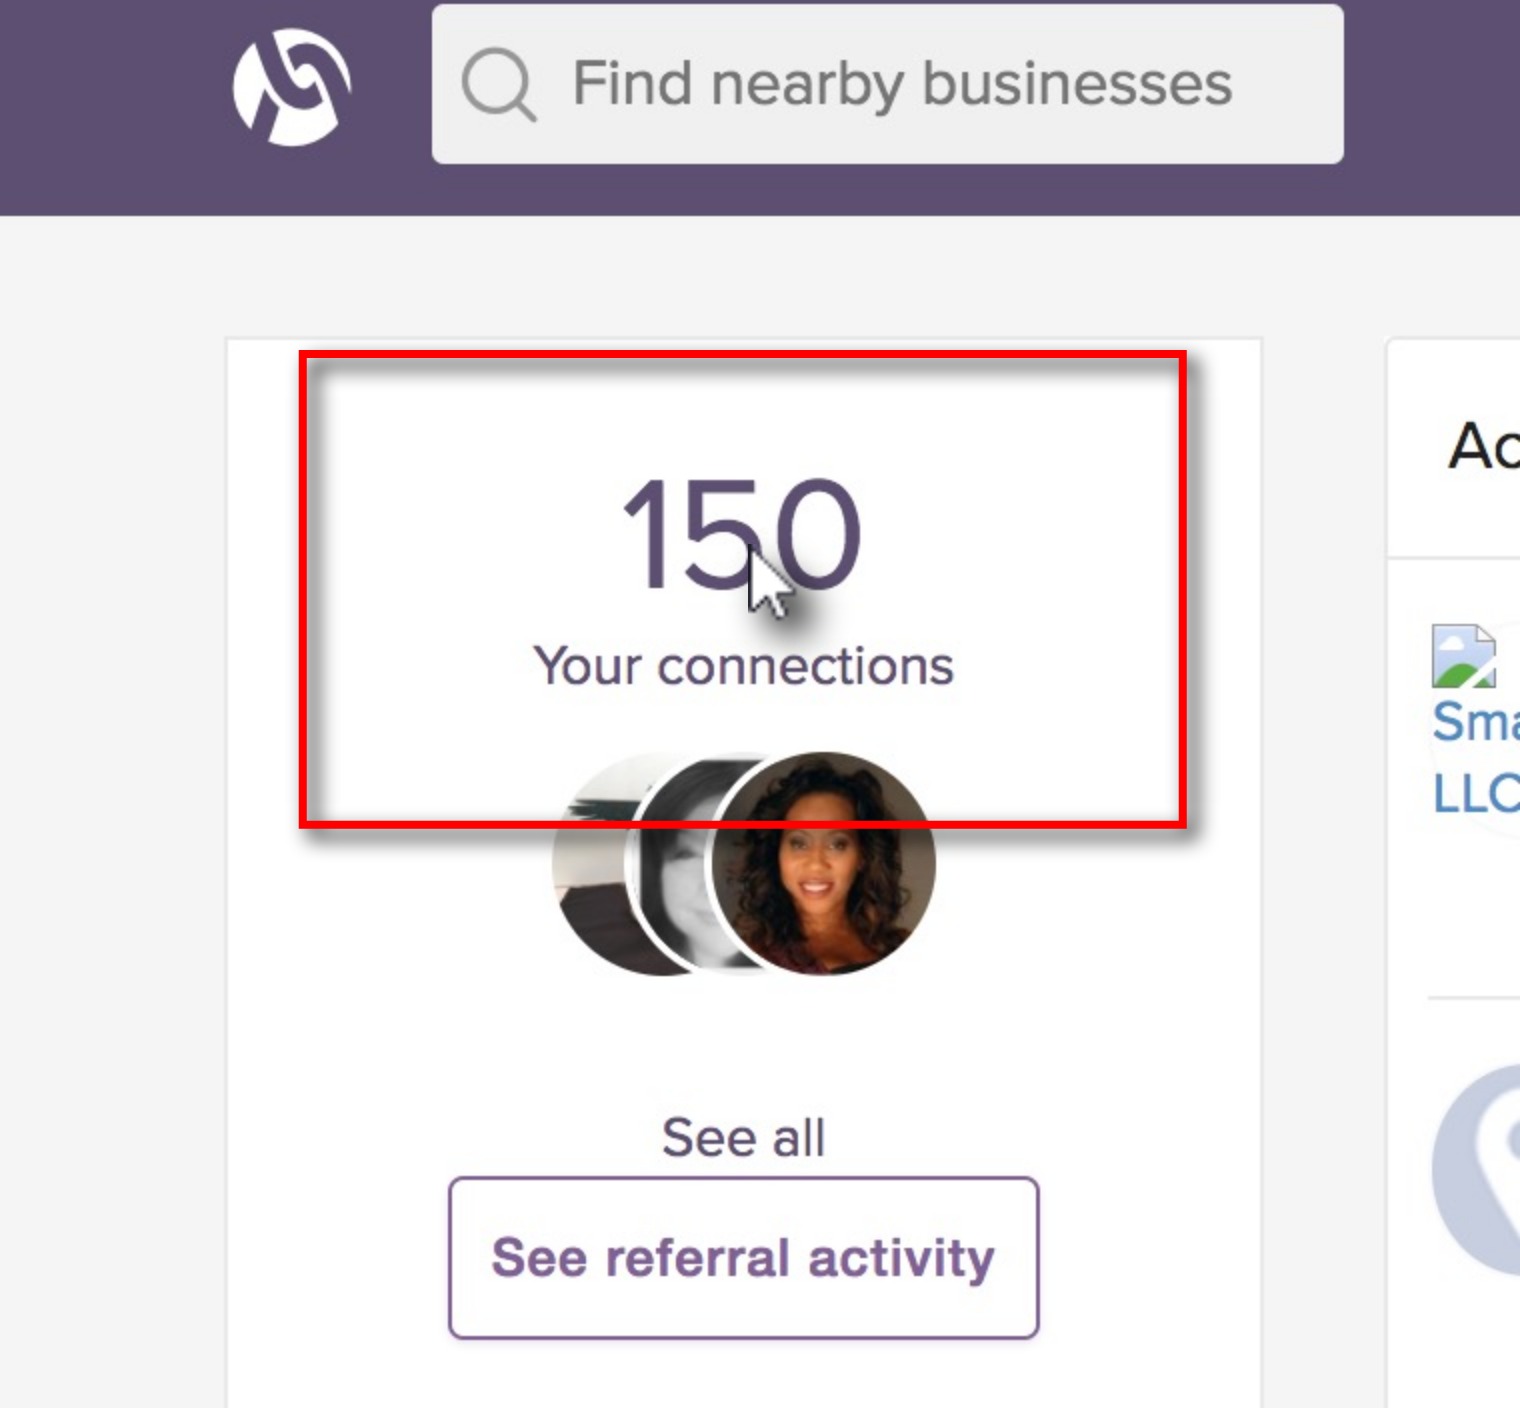Click the magnifying glass search icon
Screen dimensions: 1520x1408
tap(499, 85)
